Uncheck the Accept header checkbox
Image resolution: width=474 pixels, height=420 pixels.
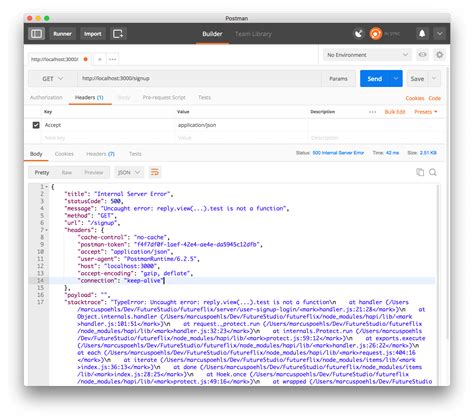click(x=36, y=125)
